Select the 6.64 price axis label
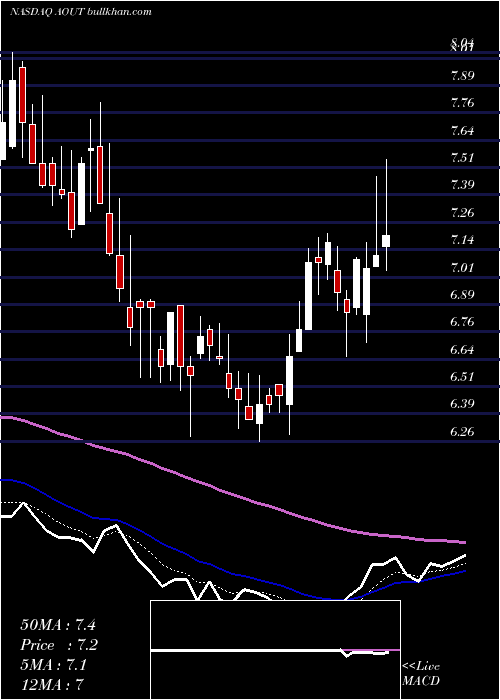 pyautogui.click(x=462, y=350)
